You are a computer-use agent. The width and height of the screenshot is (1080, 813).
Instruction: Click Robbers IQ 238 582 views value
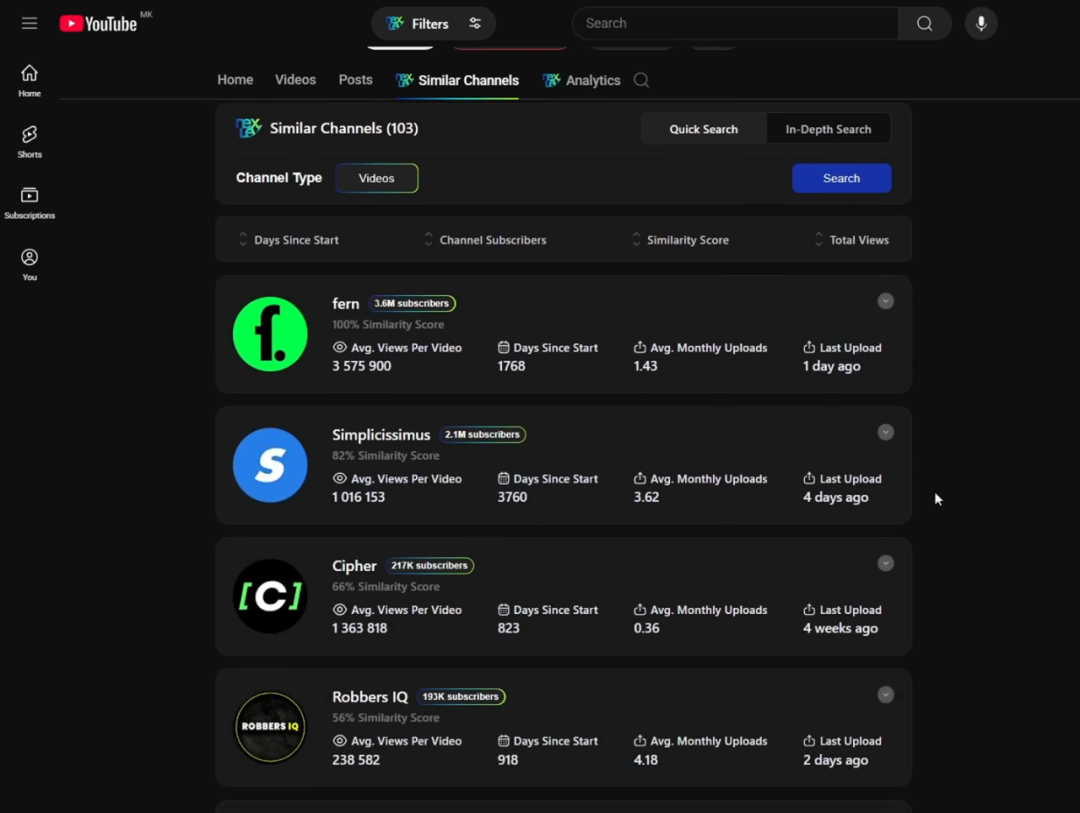coord(355,759)
